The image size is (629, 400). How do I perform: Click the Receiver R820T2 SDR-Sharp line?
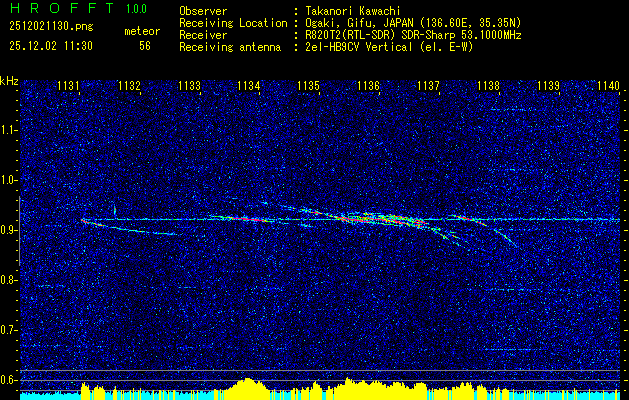coord(413,35)
